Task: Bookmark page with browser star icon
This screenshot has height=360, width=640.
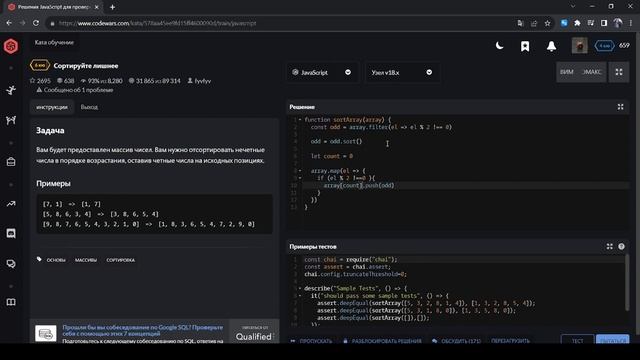Action: [547, 23]
